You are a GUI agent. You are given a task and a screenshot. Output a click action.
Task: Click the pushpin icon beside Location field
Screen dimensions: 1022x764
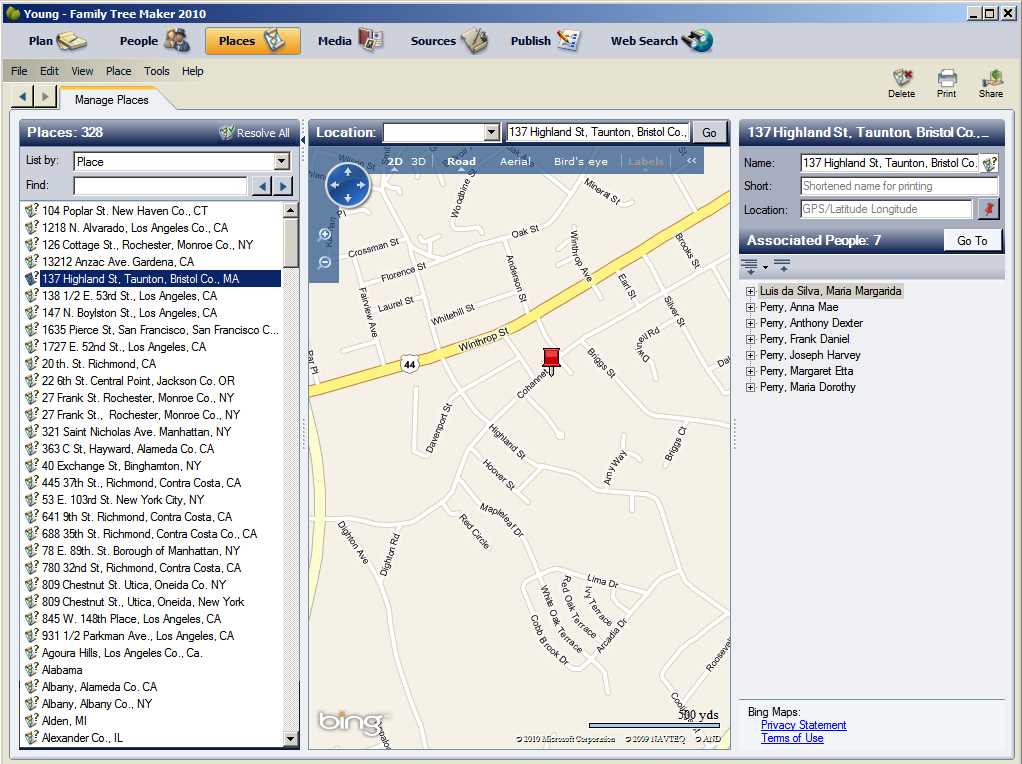(988, 209)
